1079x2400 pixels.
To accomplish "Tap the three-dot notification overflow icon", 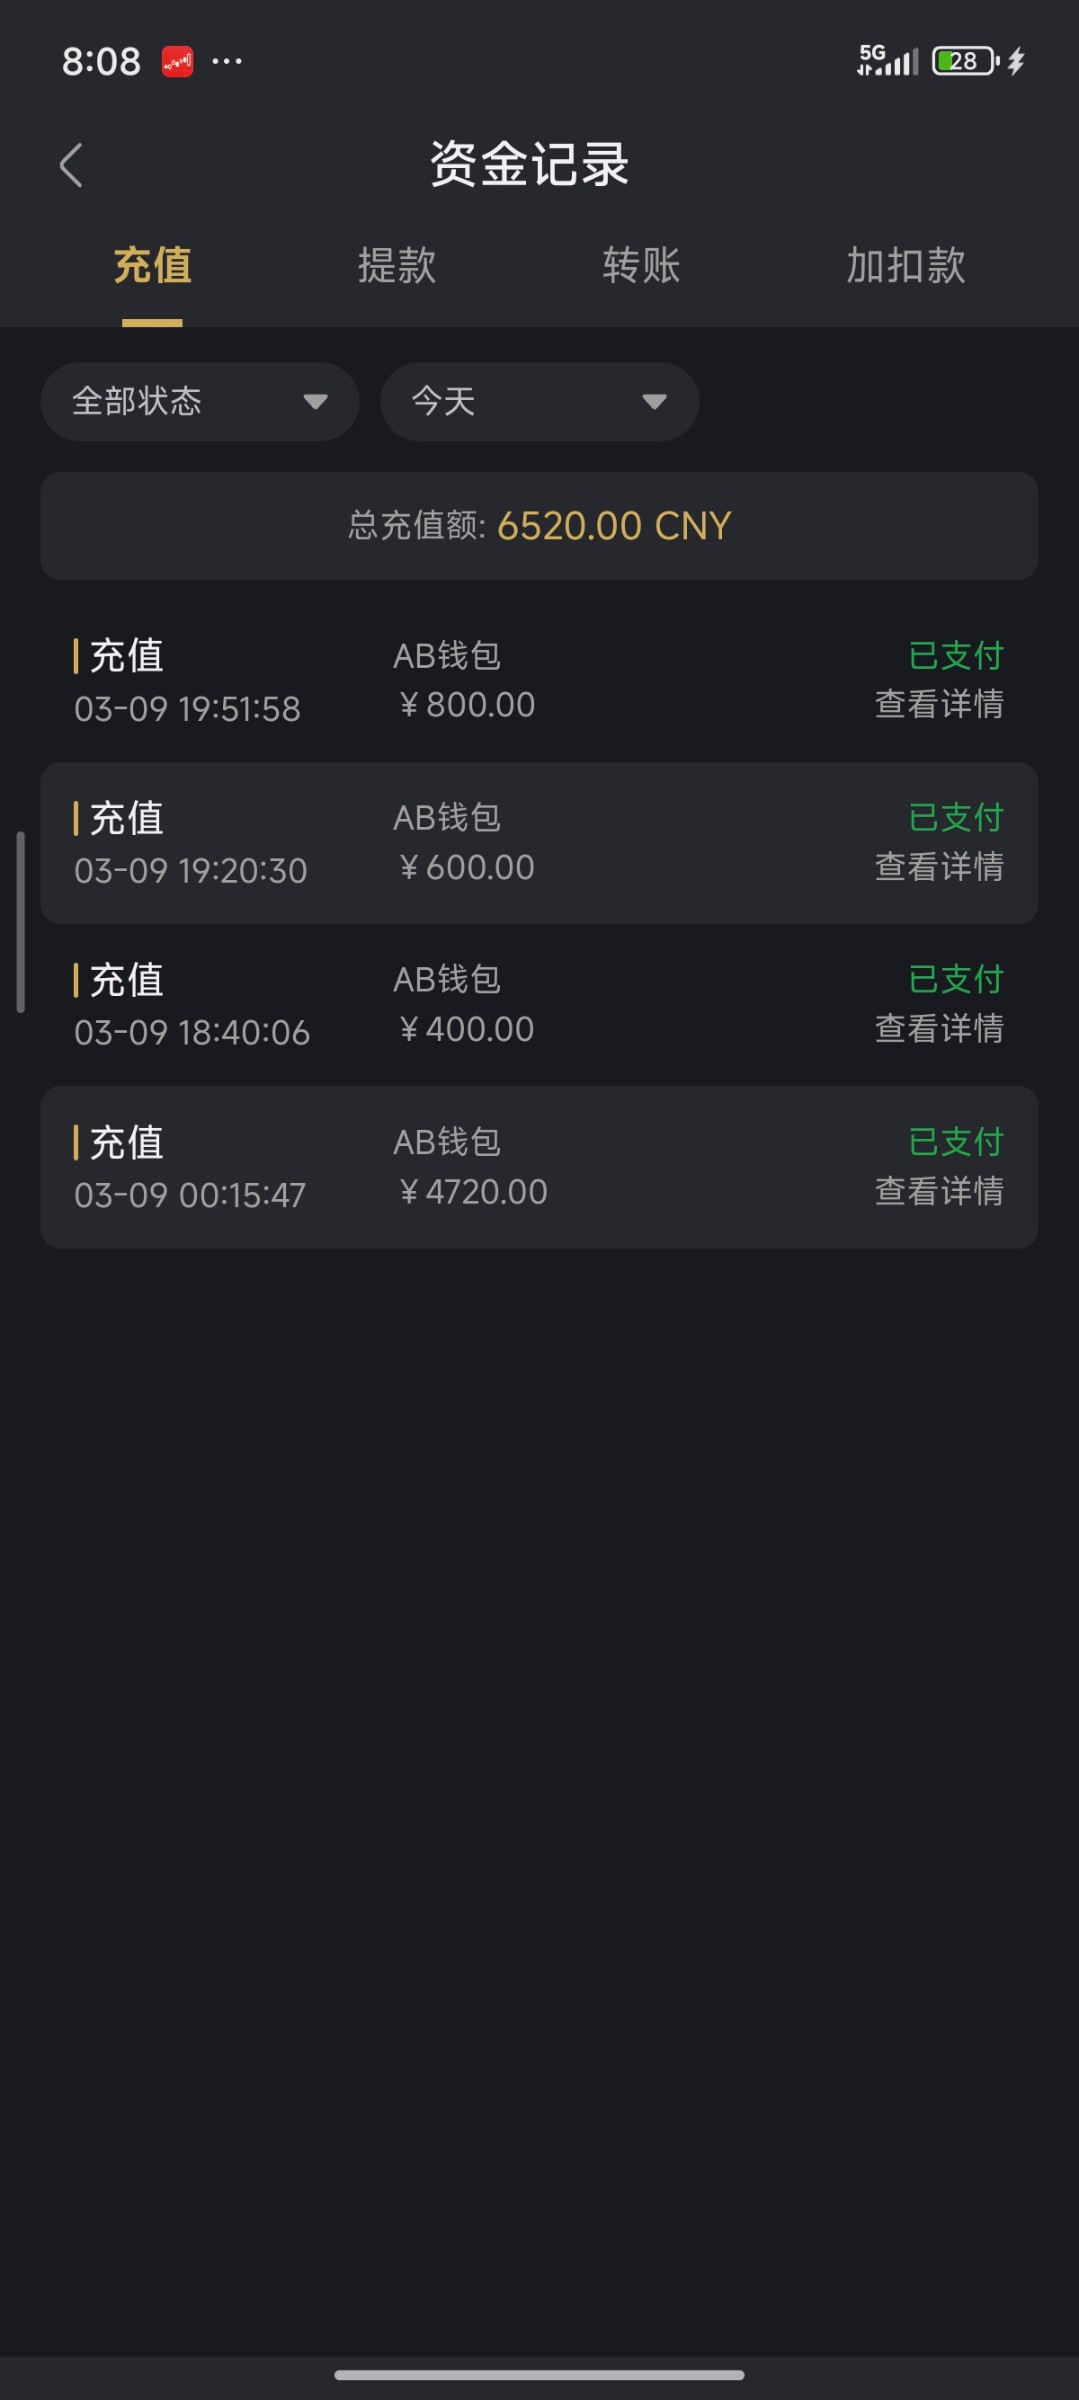I will 227,62.
